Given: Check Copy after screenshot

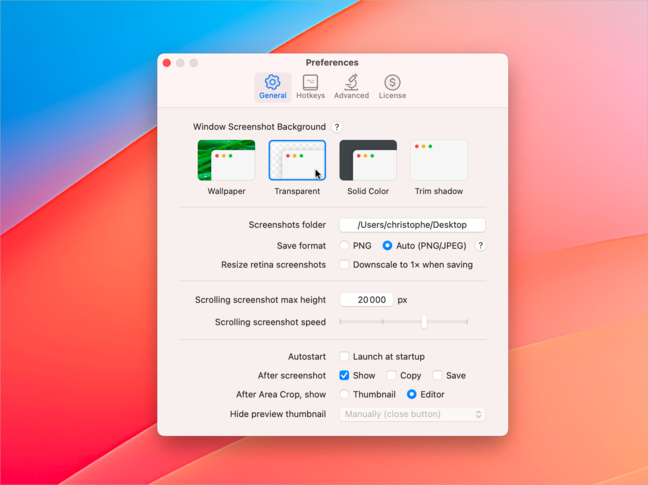Looking at the screenshot, I should tap(391, 376).
